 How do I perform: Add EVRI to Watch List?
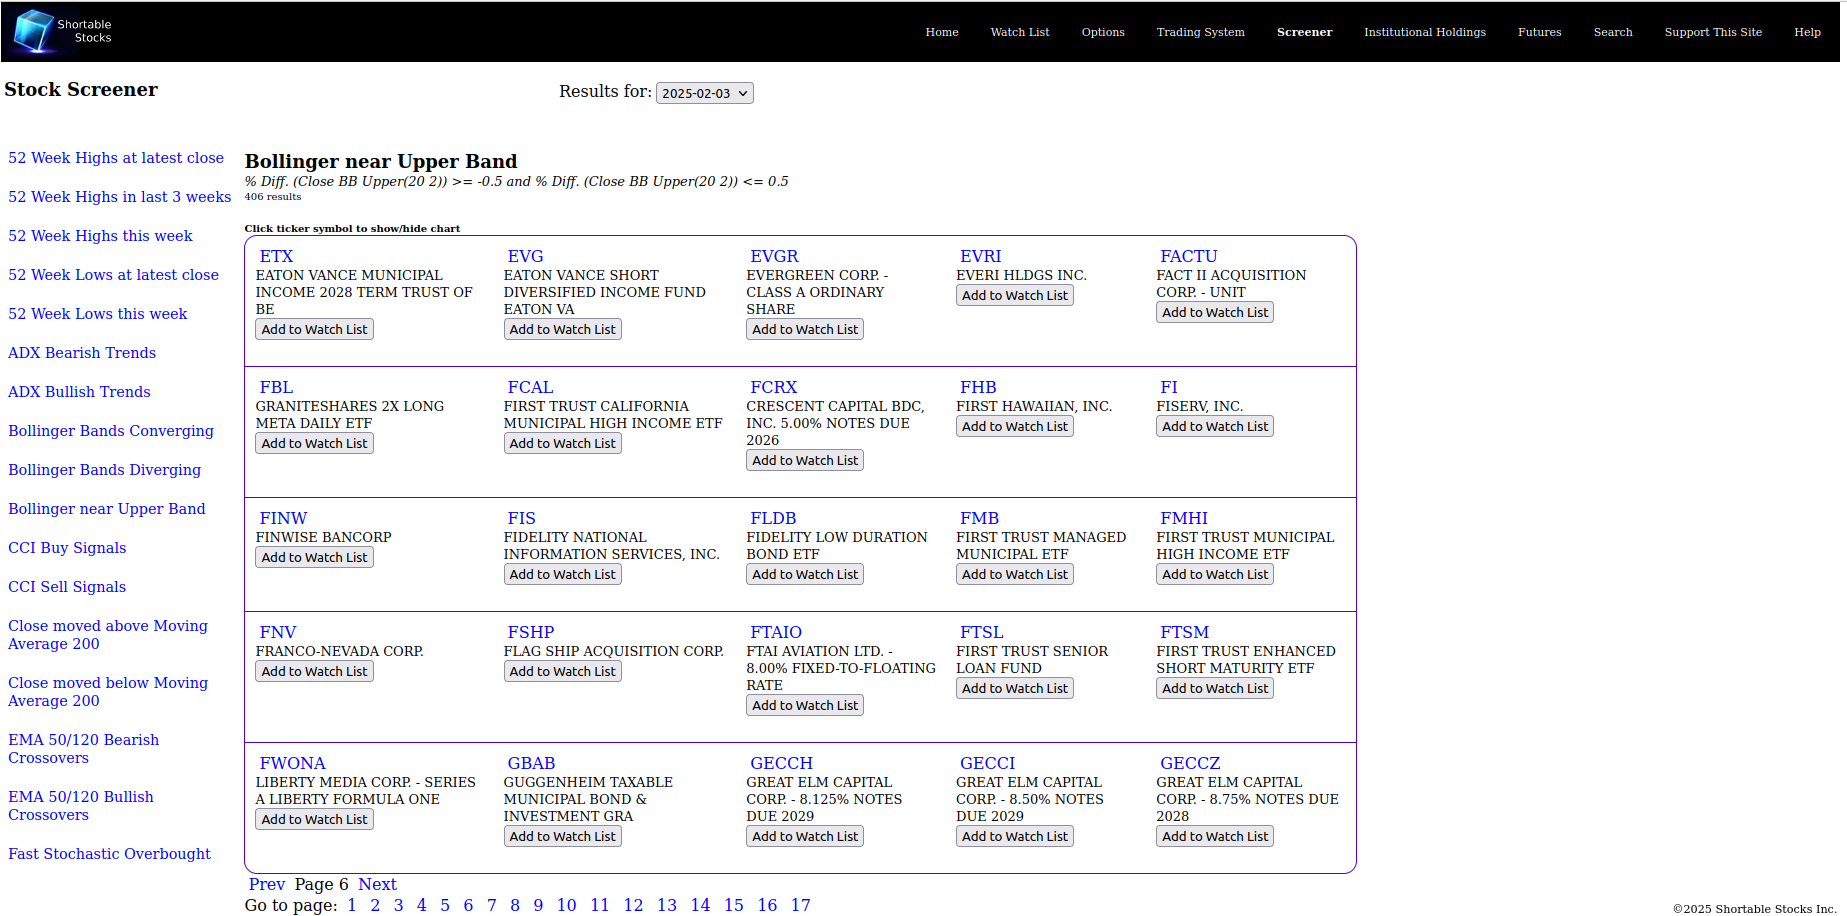tap(1014, 295)
